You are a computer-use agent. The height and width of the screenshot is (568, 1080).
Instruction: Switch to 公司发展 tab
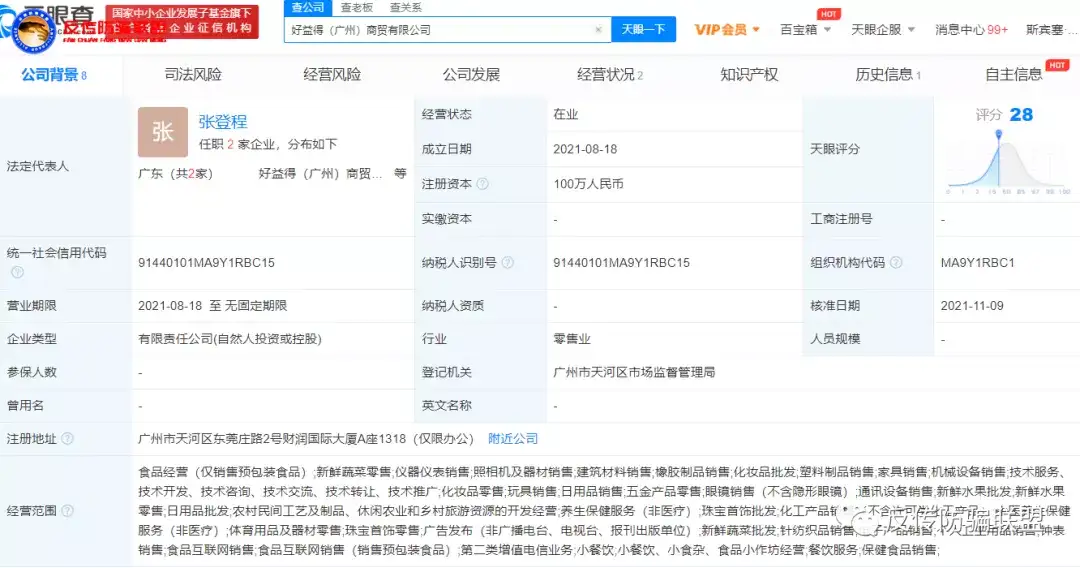(x=471, y=74)
